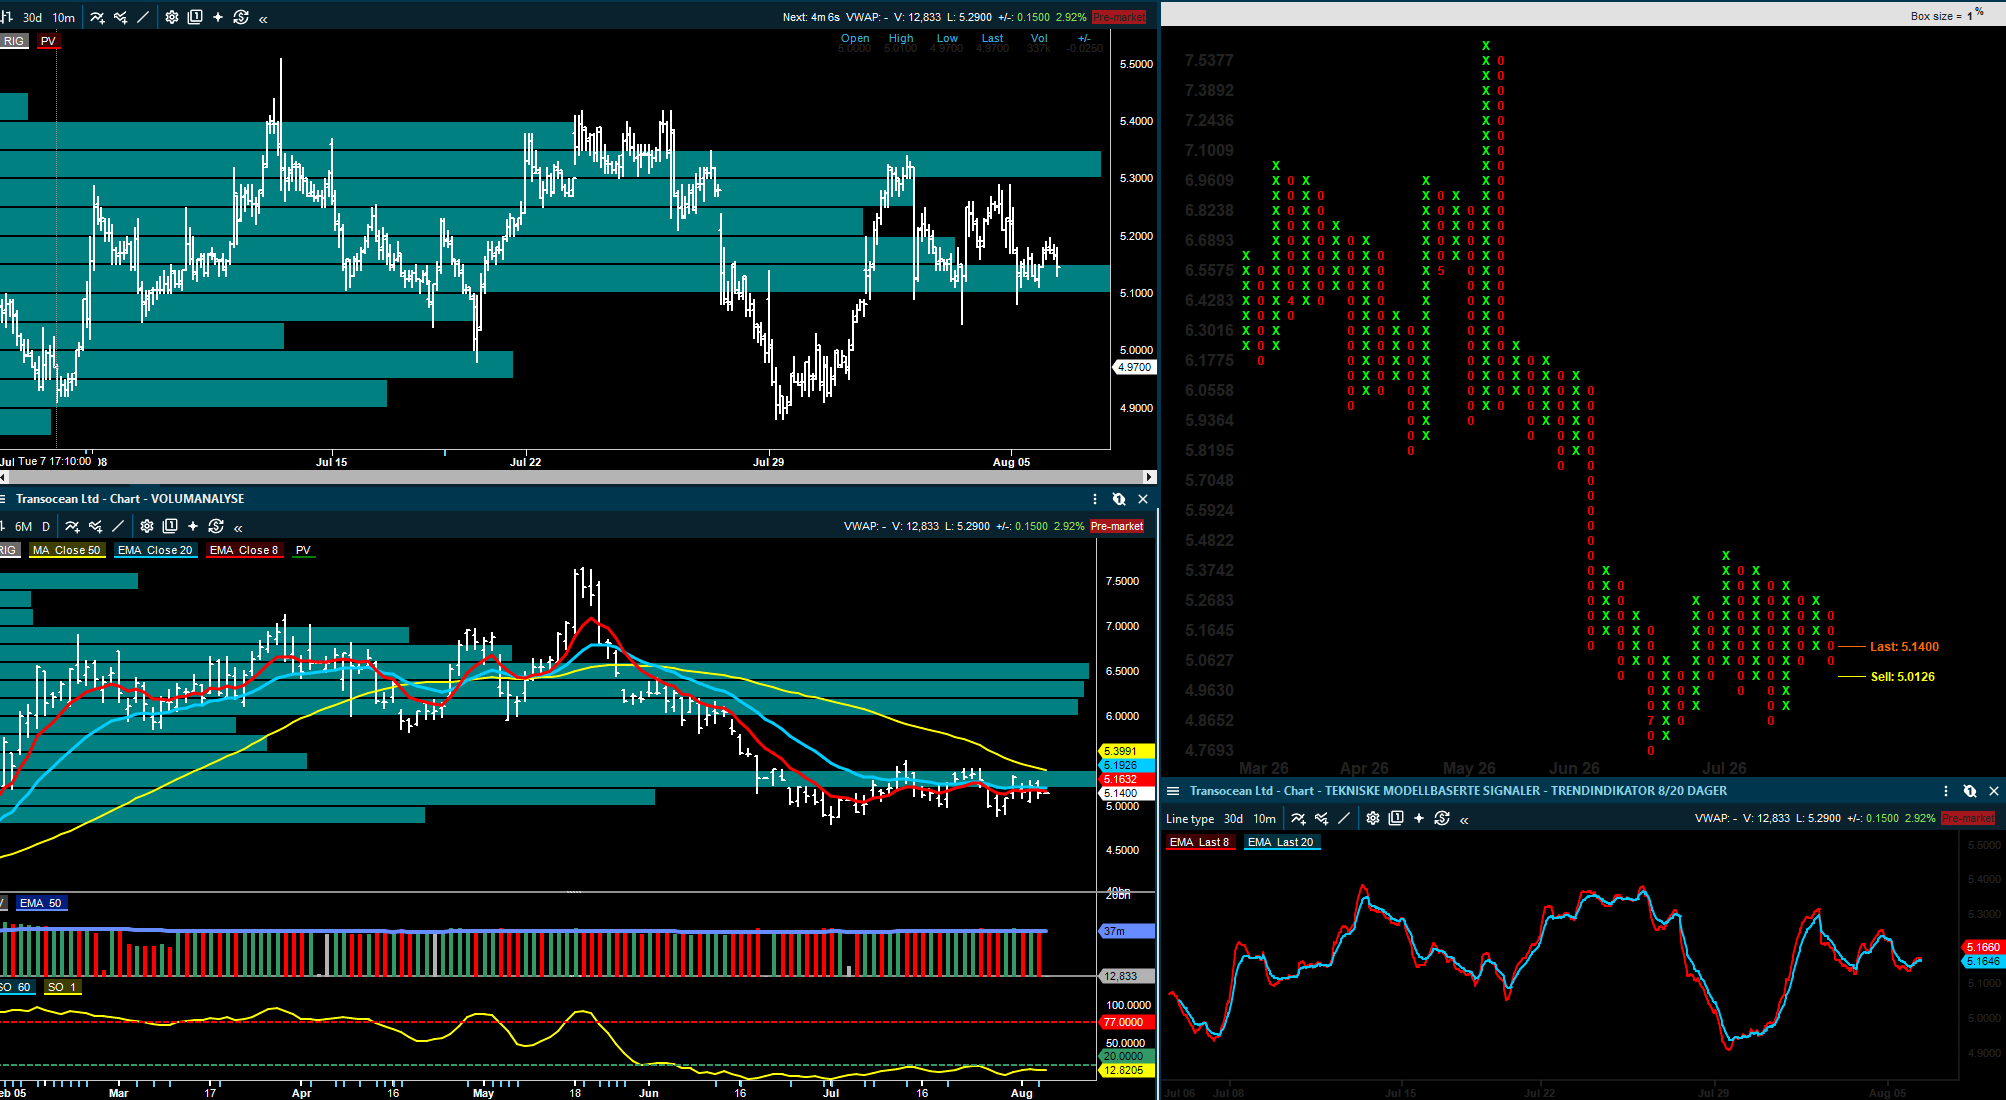Viewport: 2006px width, 1100px height.
Task: Toggle the crosshair tool in the VOLUMANALYSE toolbar
Action: coord(193,526)
